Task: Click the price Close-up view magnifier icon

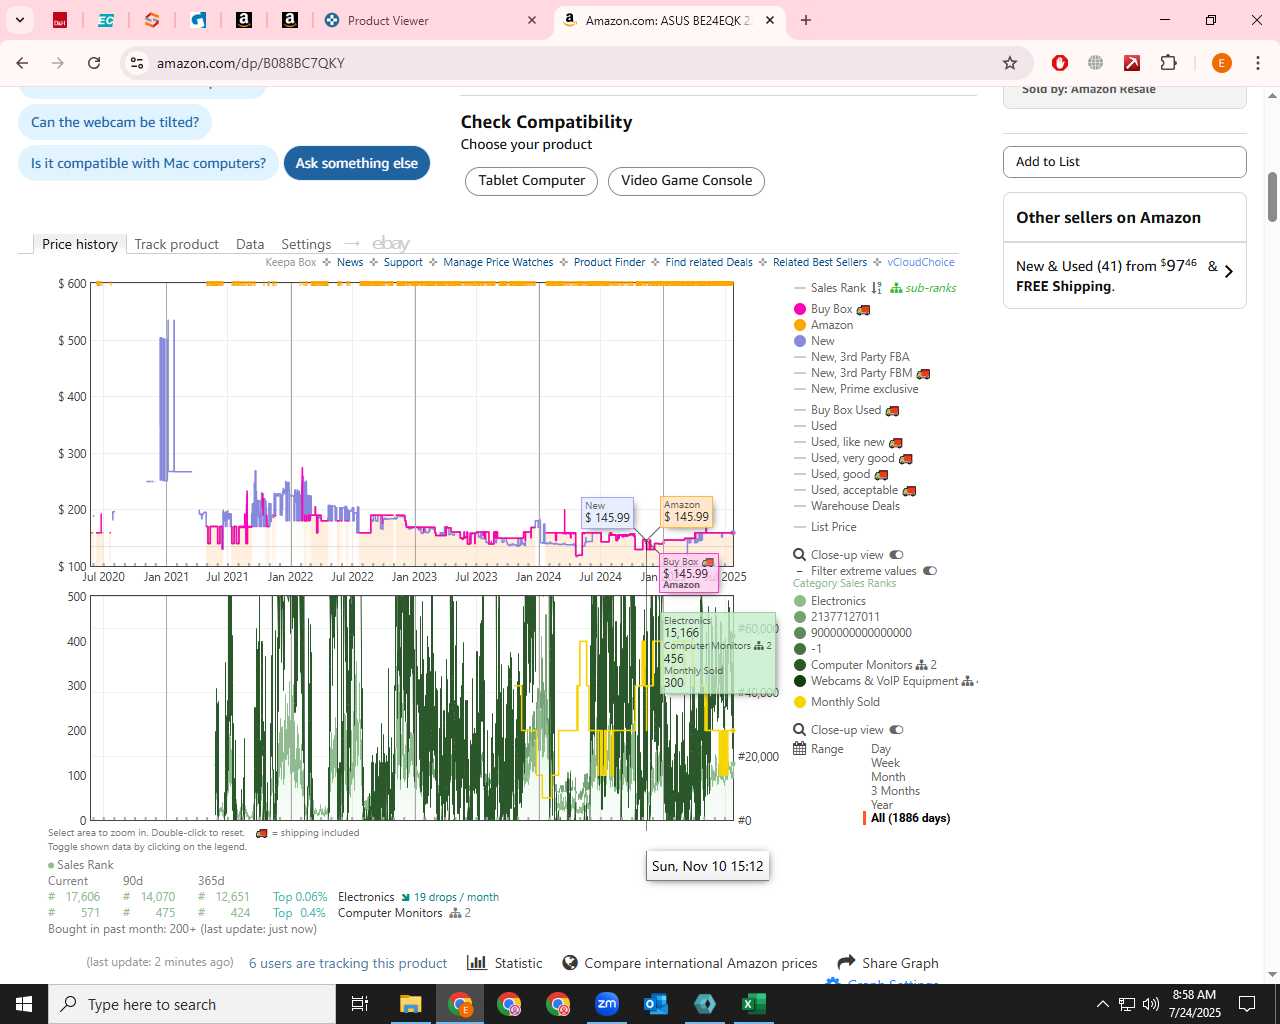Action: [800, 555]
